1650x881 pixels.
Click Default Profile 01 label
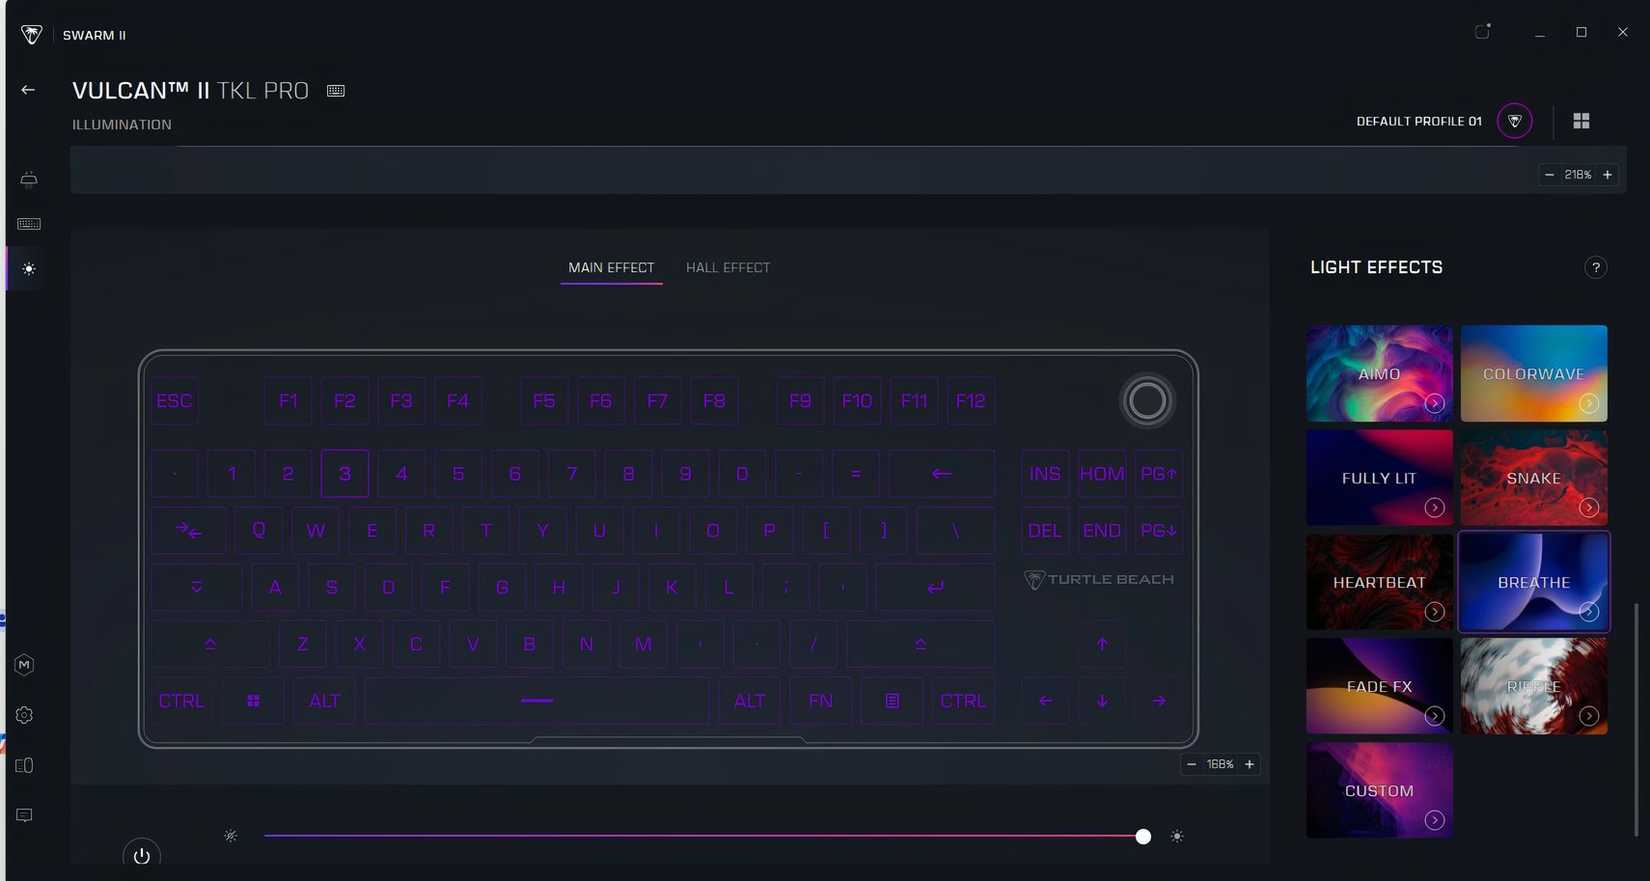click(x=1419, y=121)
